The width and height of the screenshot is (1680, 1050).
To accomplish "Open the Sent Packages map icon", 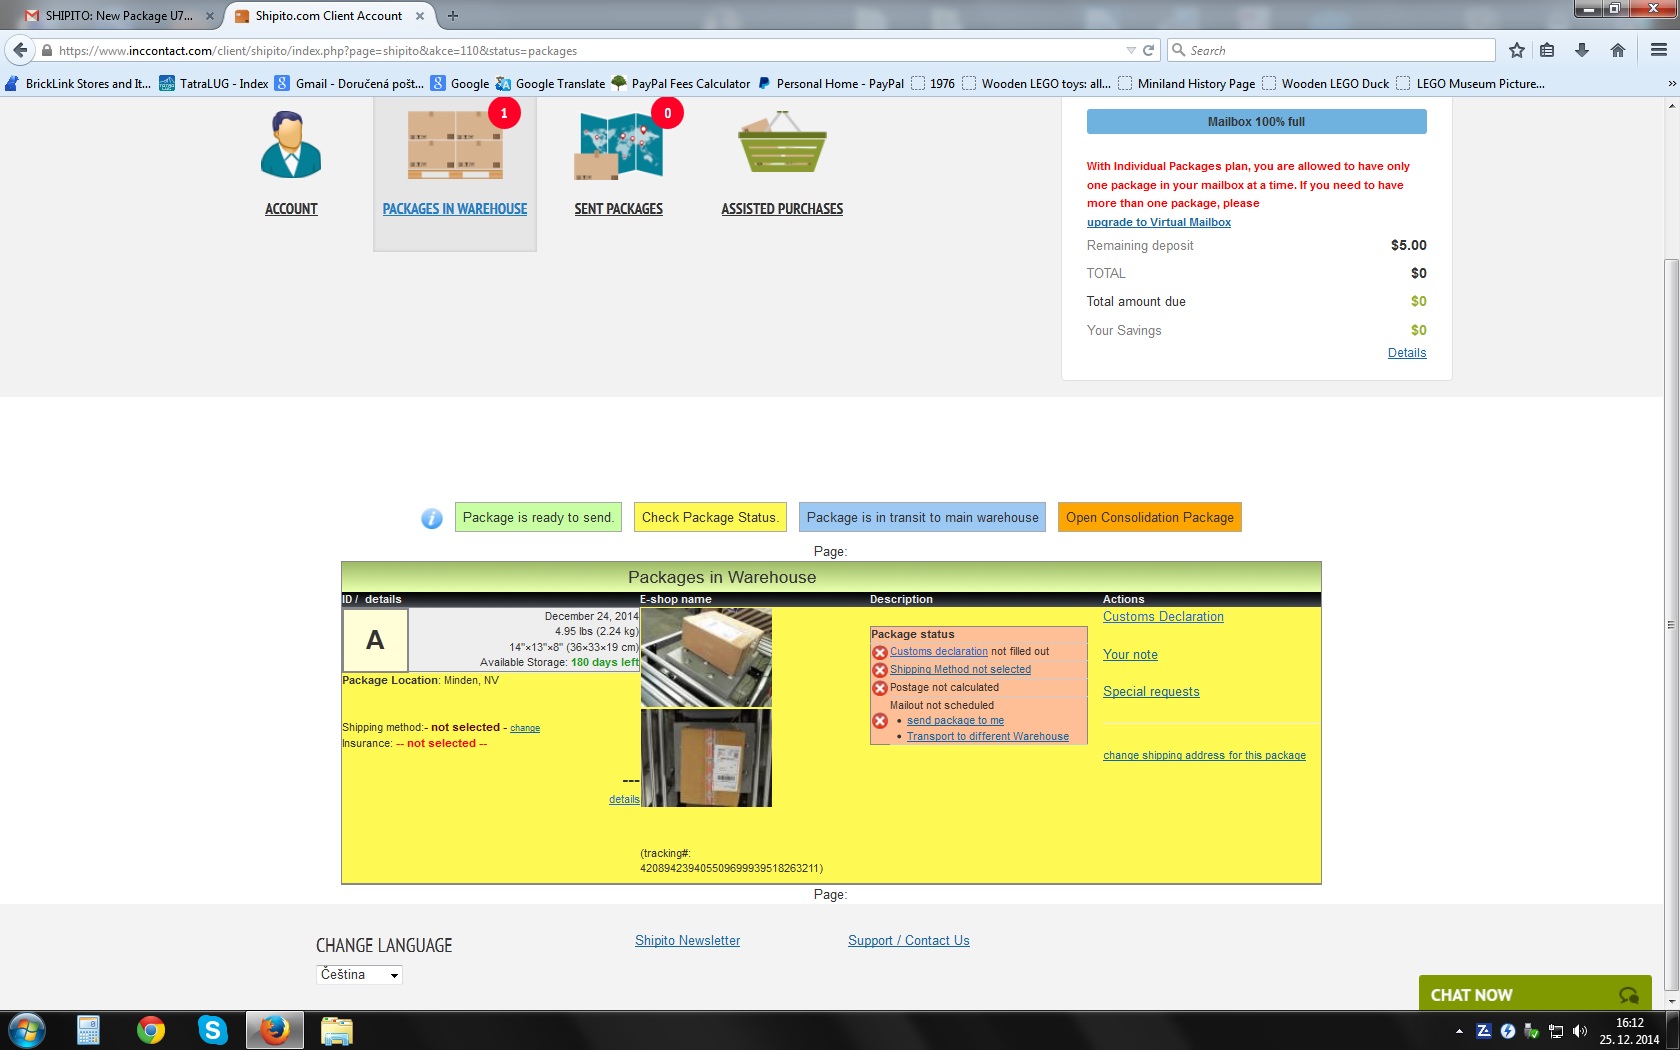I will tap(618, 146).
